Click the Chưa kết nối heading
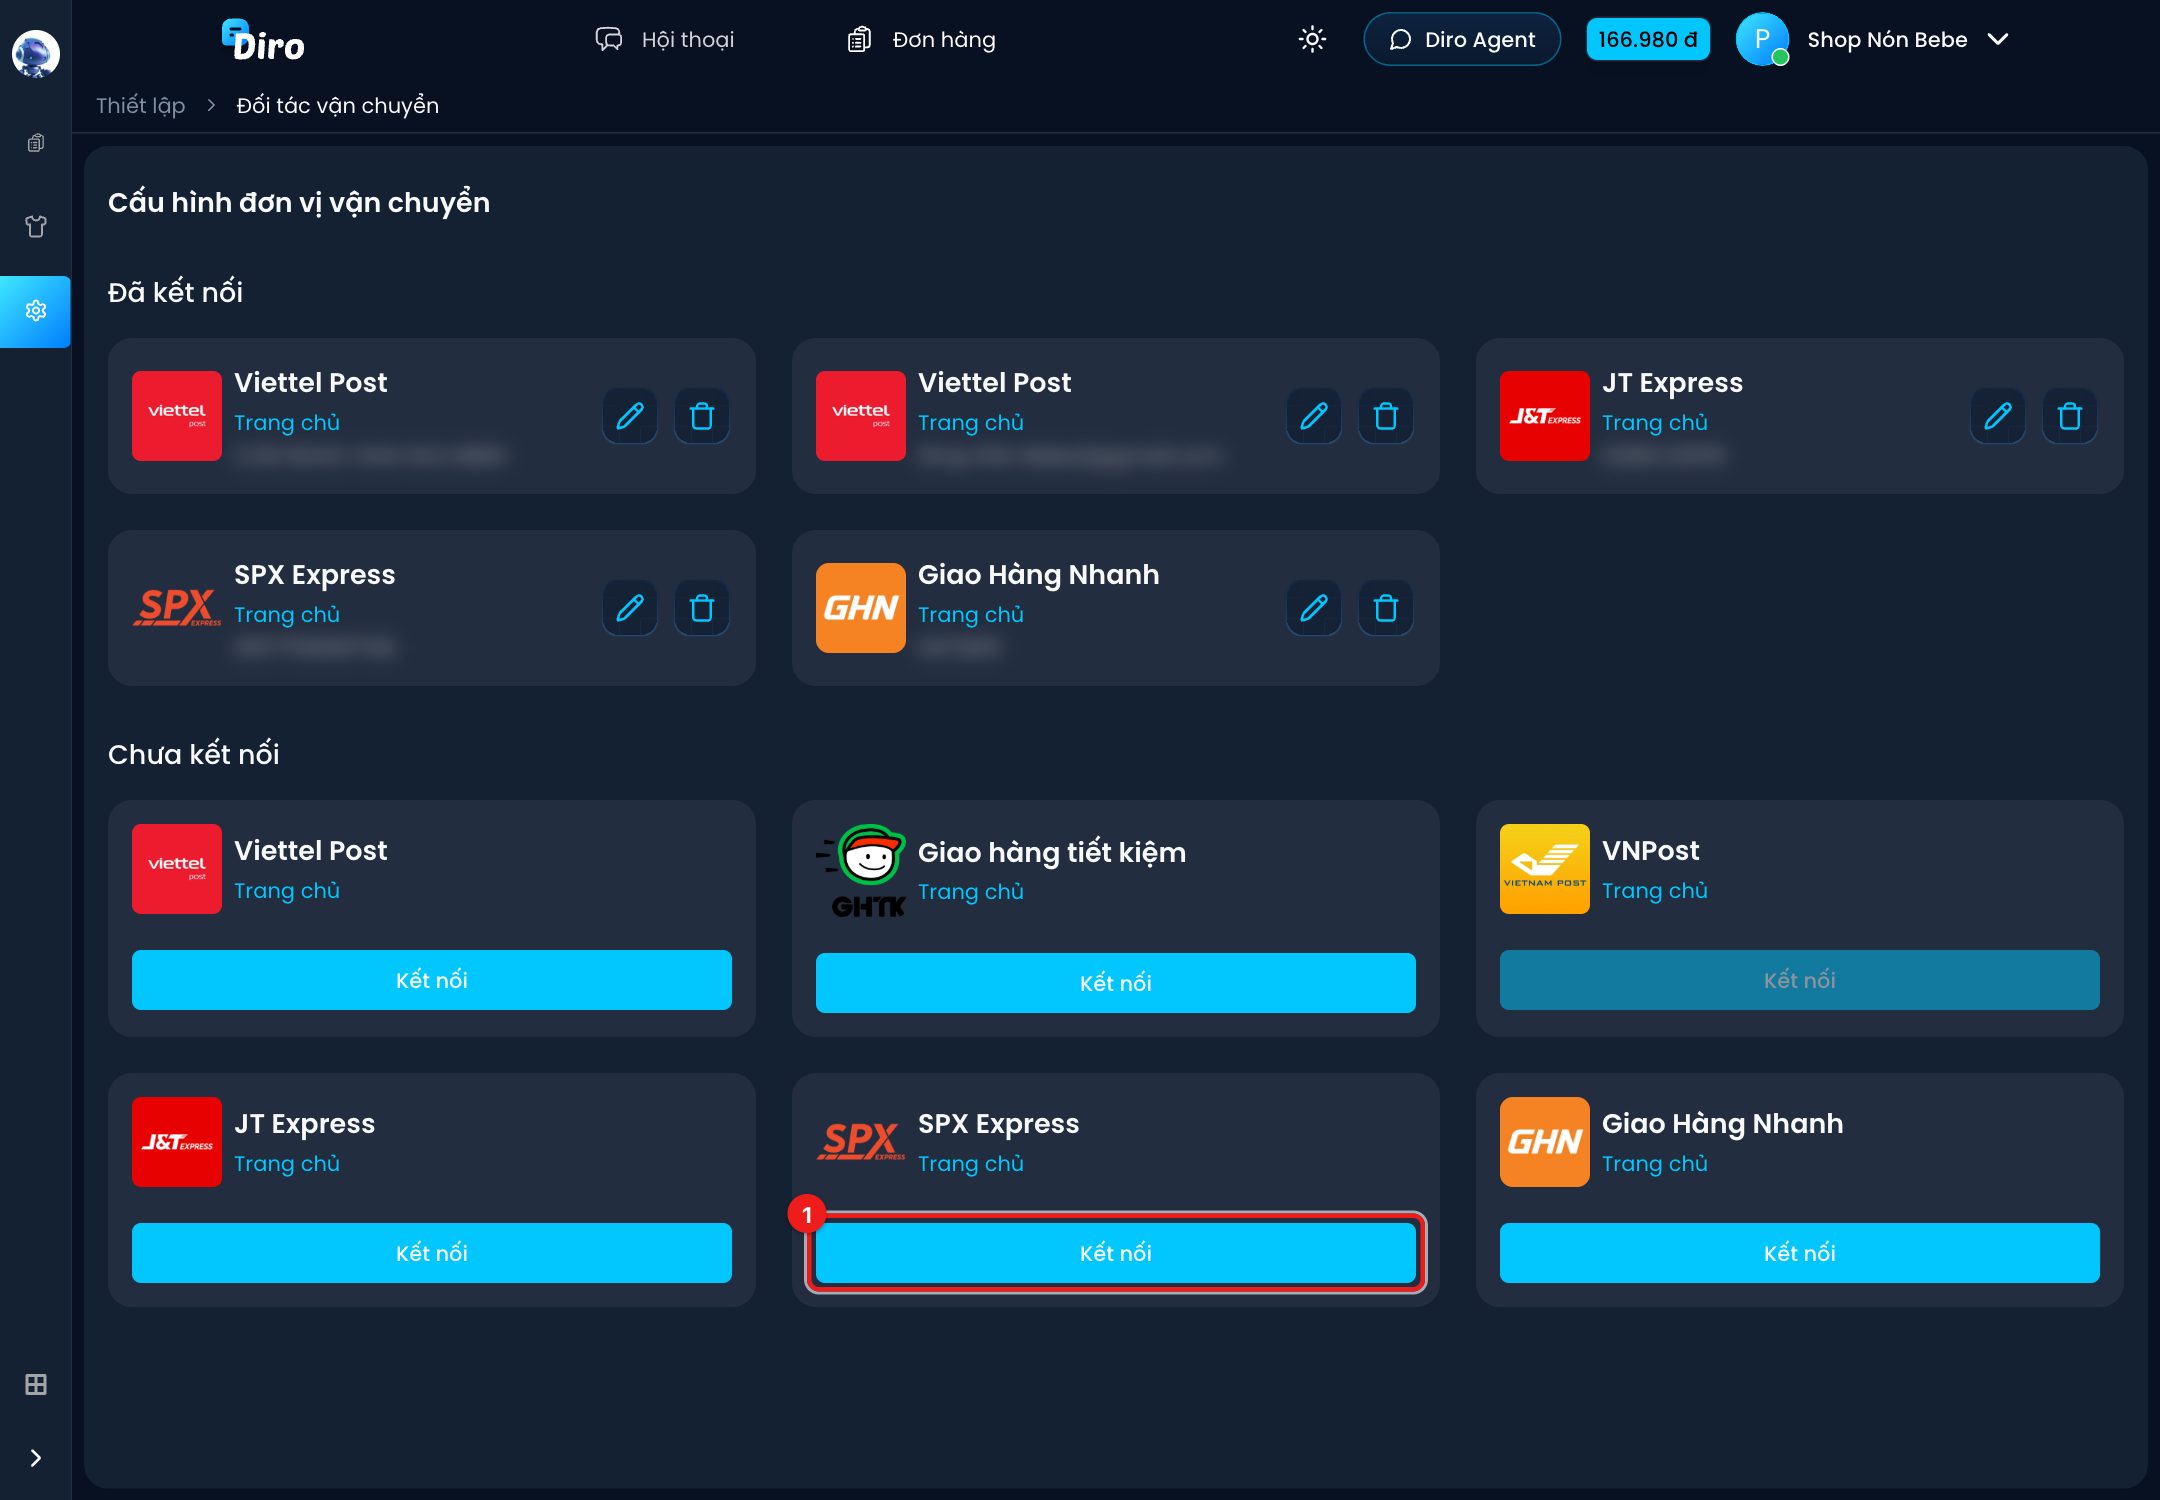The width and height of the screenshot is (2160, 1500). click(x=194, y=754)
